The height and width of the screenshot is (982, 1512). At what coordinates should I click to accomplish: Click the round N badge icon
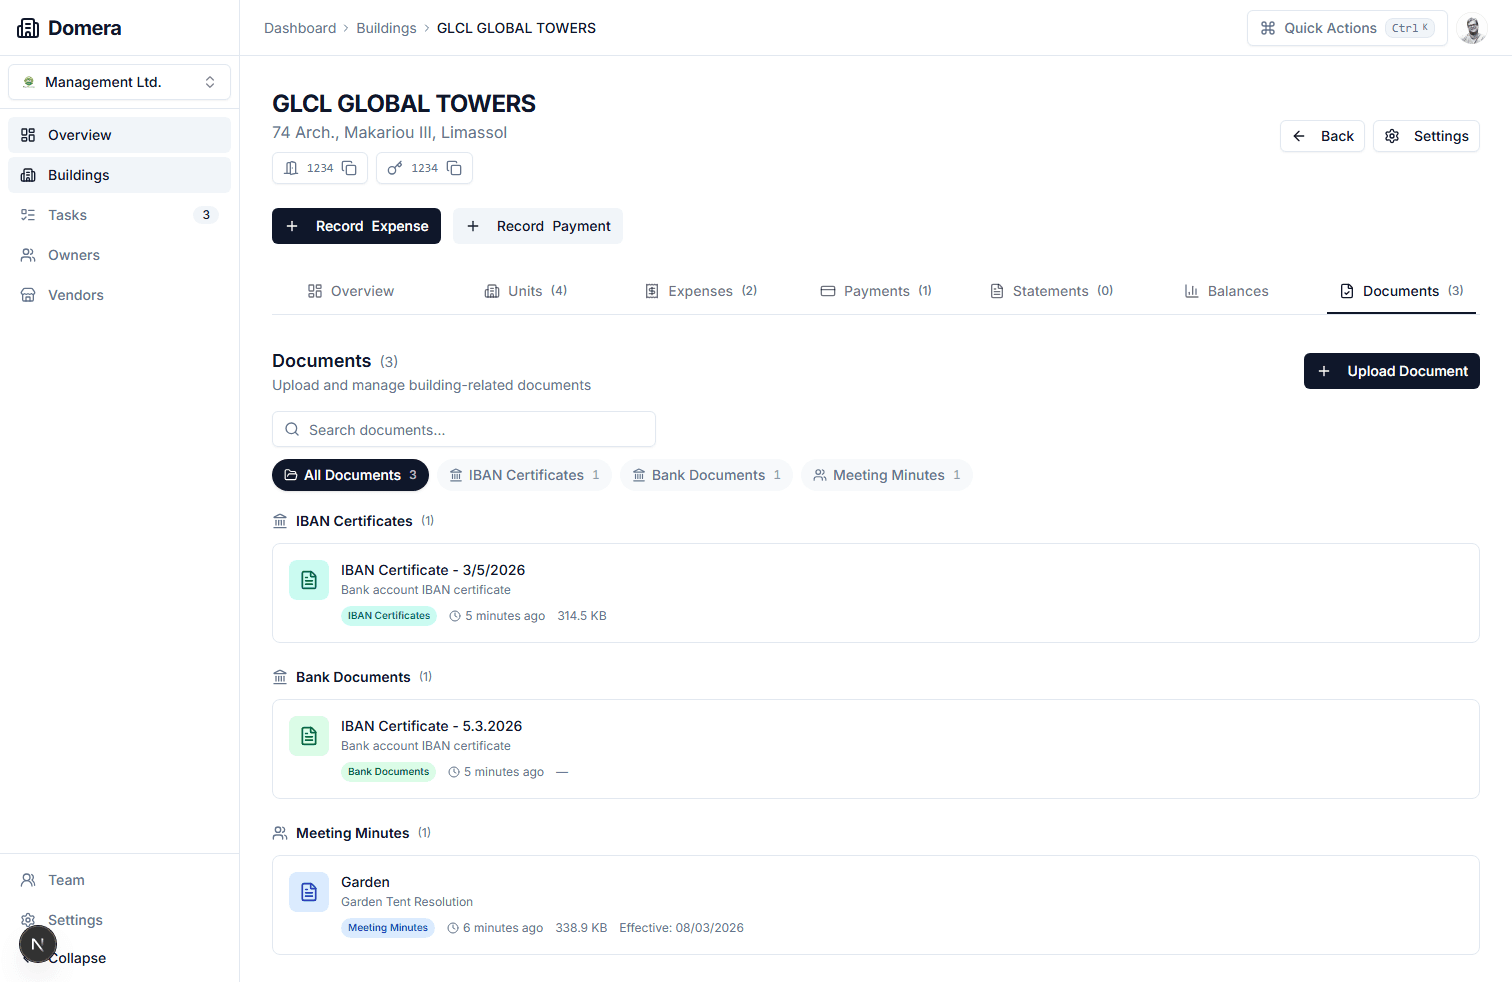pyautogui.click(x=38, y=944)
